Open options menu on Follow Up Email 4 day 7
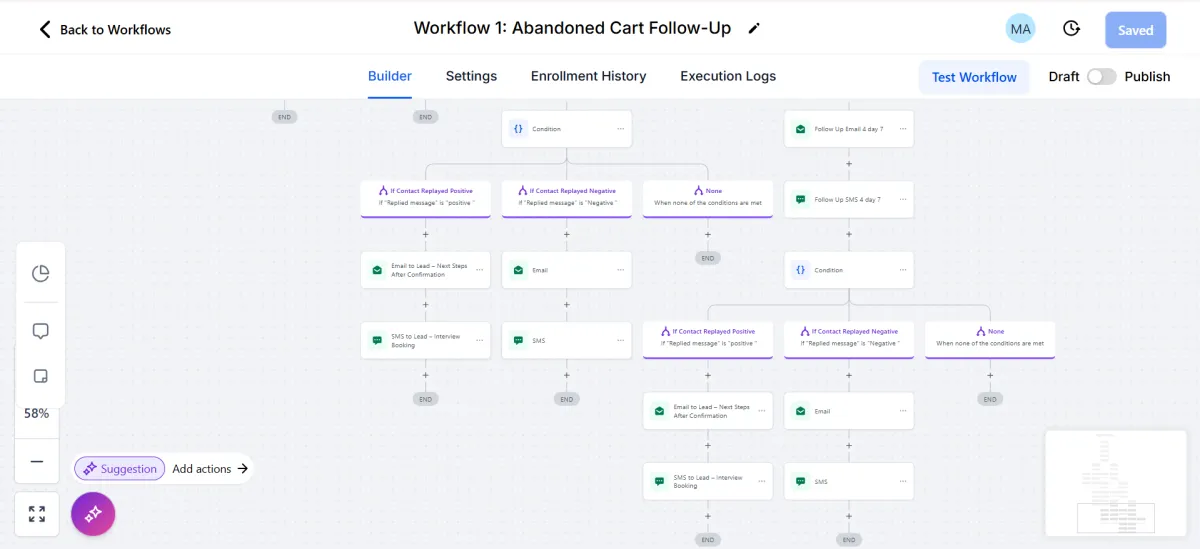This screenshot has width=1200, height=549. 903,129
